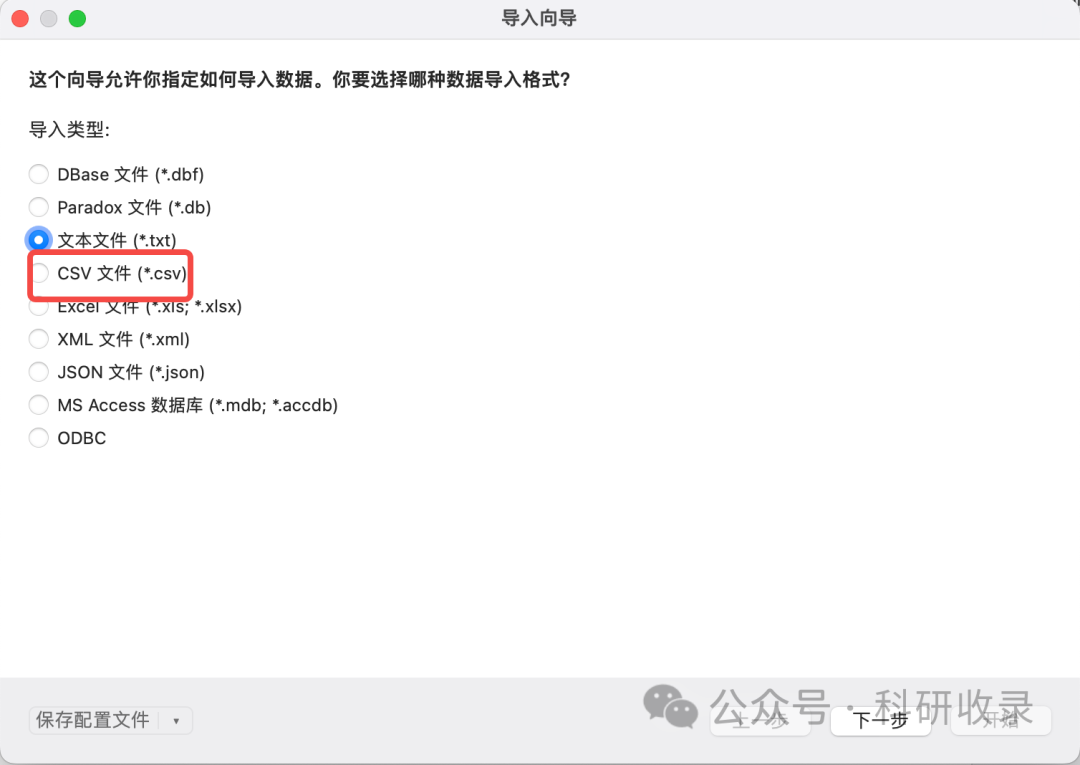Screen dimensions: 1080x765
Task: Select the ODBC radio button
Action: 39,438
